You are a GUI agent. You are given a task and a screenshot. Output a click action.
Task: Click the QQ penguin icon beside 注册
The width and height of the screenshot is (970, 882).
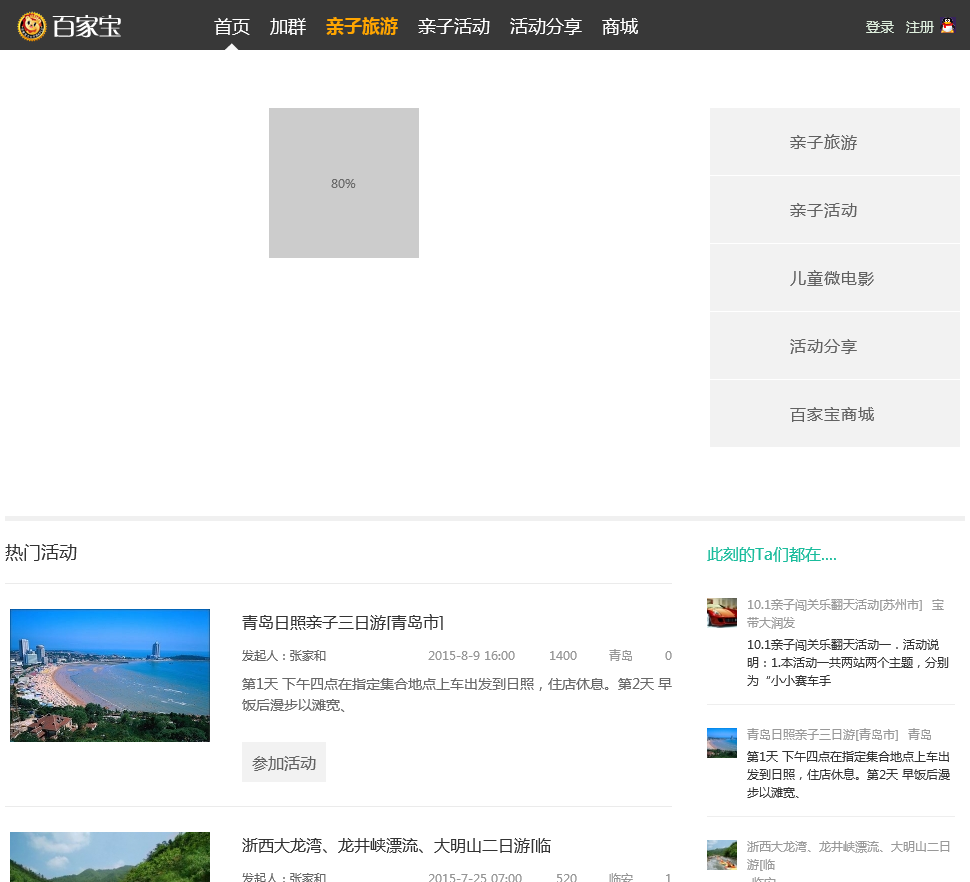pyautogui.click(x=948, y=25)
